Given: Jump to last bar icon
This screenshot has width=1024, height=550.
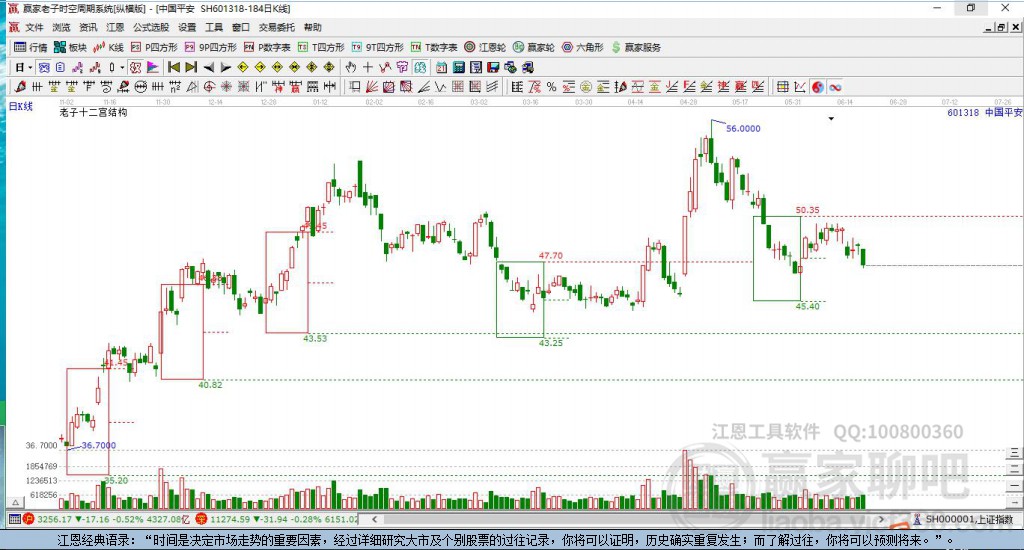Looking at the screenshot, I should coord(191,67).
